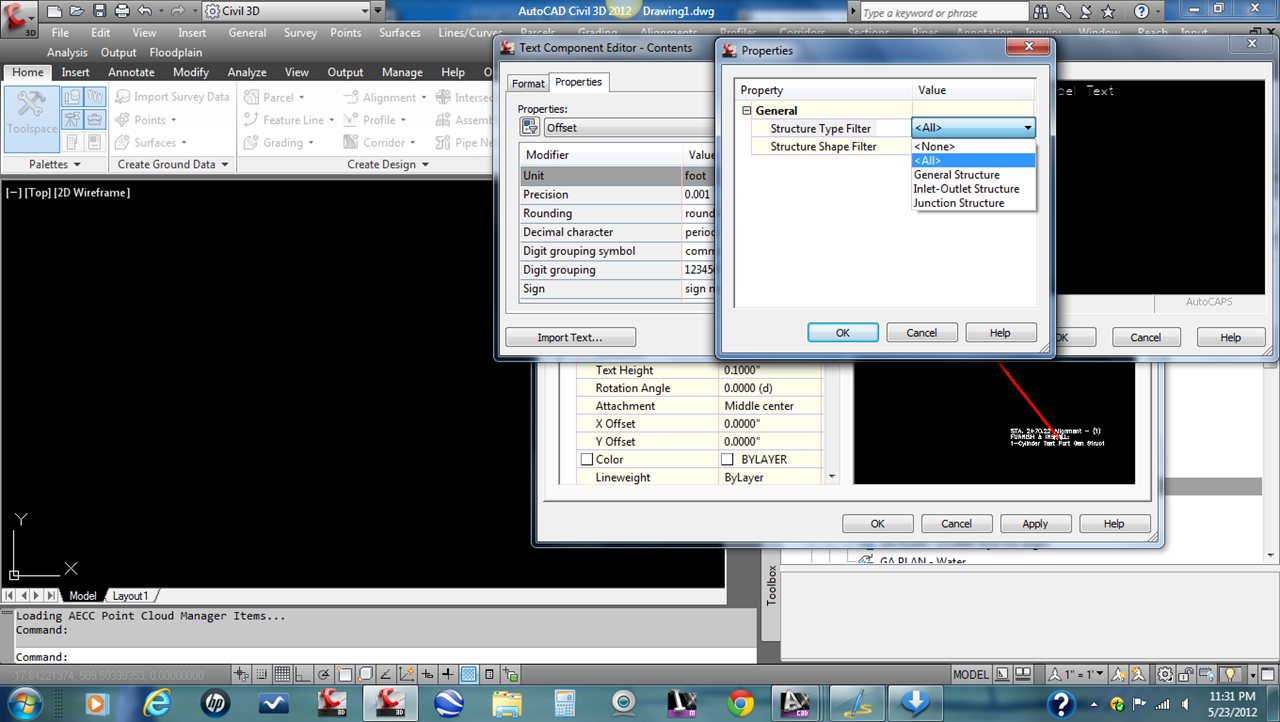Tick the Color checkbox in the label style dialog
Image resolution: width=1280 pixels, height=722 pixels.
587,459
